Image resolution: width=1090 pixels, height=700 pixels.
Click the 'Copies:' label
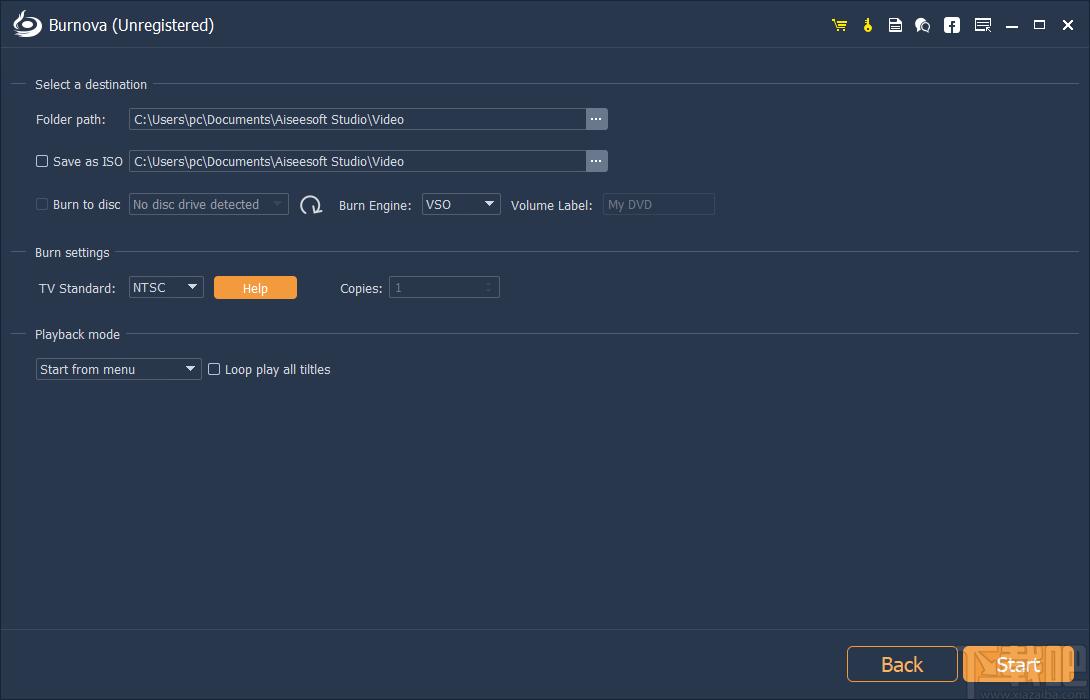[361, 288]
